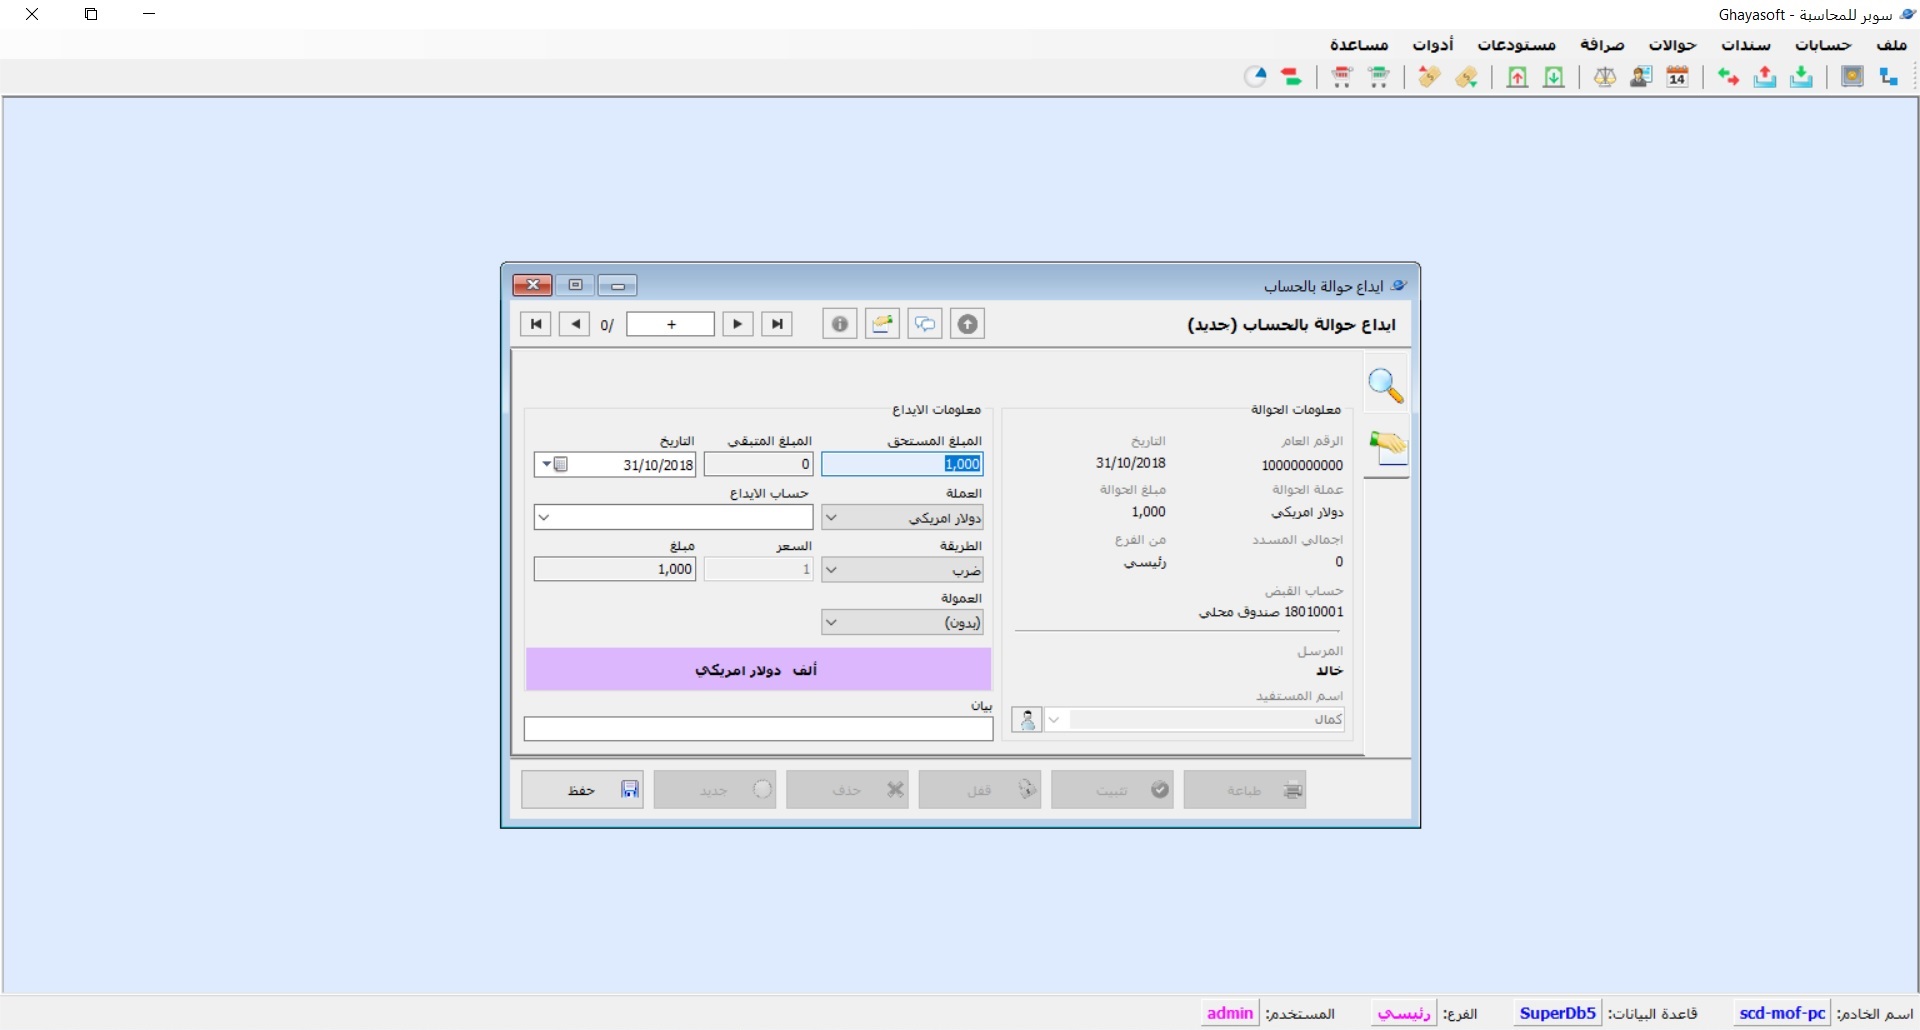
Task: Open the أدوات menu
Action: pyautogui.click(x=1433, y=45)
